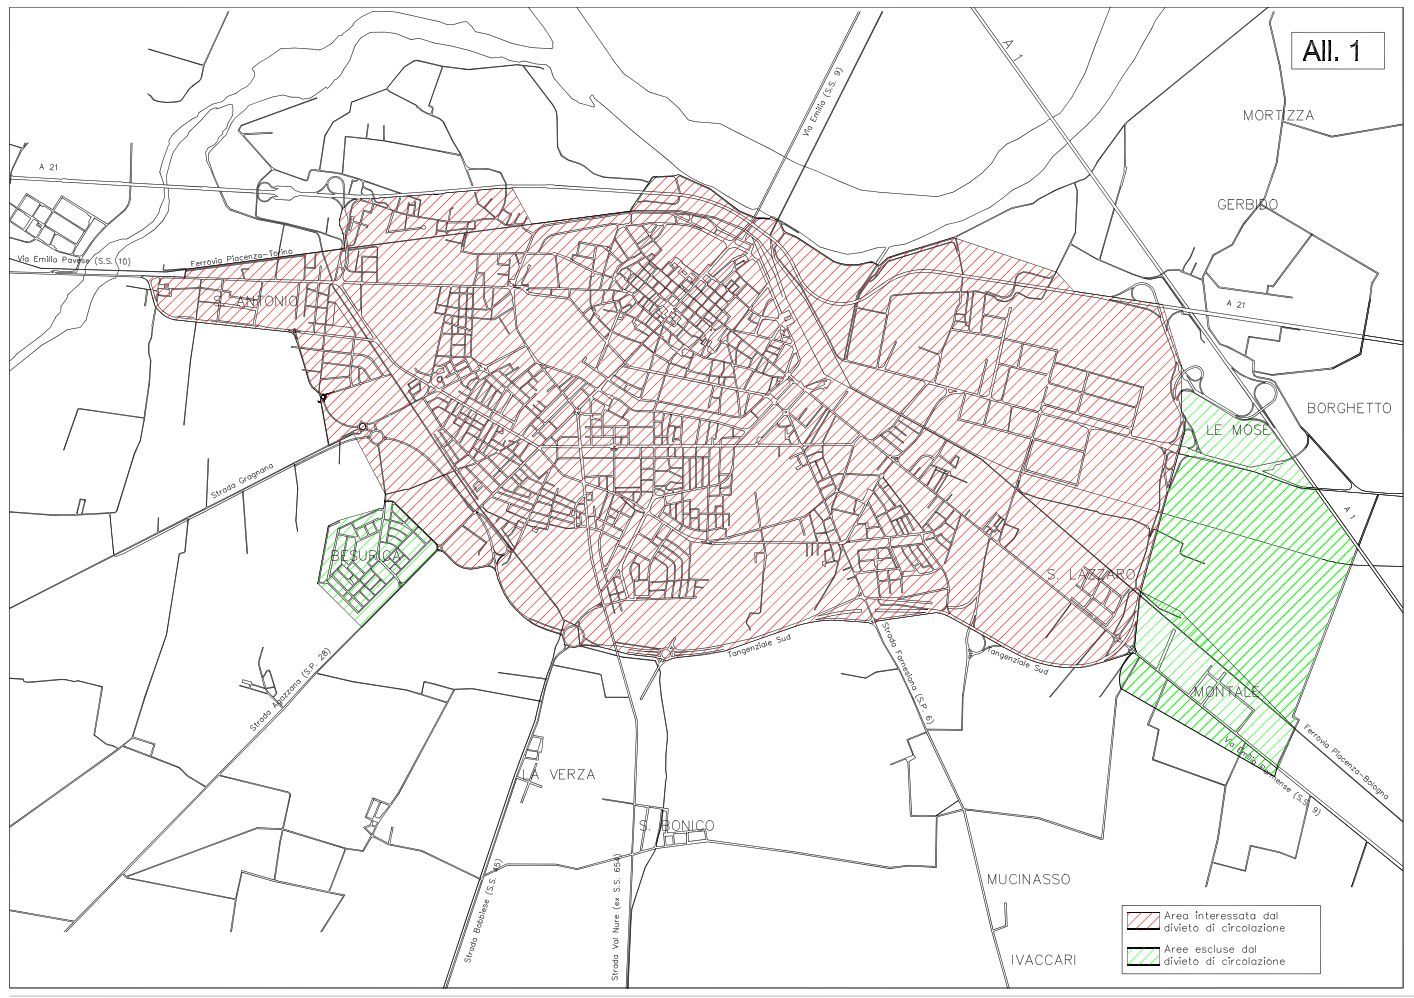Click the S. ANTONIO district label
Image resolution: width=1414 pixels, height=998 pixels.
pyautogui.click(x=255, y=300)
